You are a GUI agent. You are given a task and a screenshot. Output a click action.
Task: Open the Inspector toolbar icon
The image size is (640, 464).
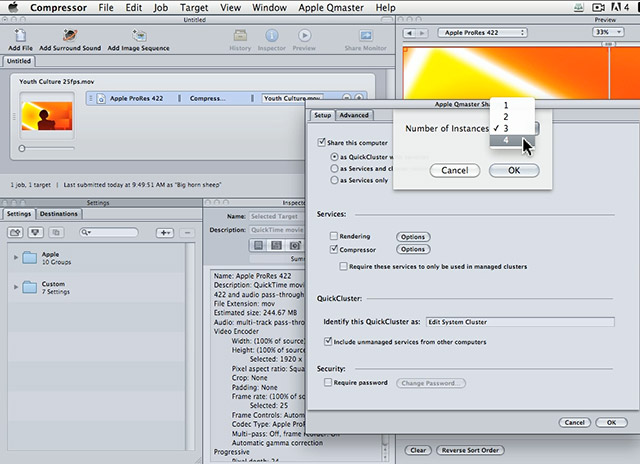click(x=272, y=36)
